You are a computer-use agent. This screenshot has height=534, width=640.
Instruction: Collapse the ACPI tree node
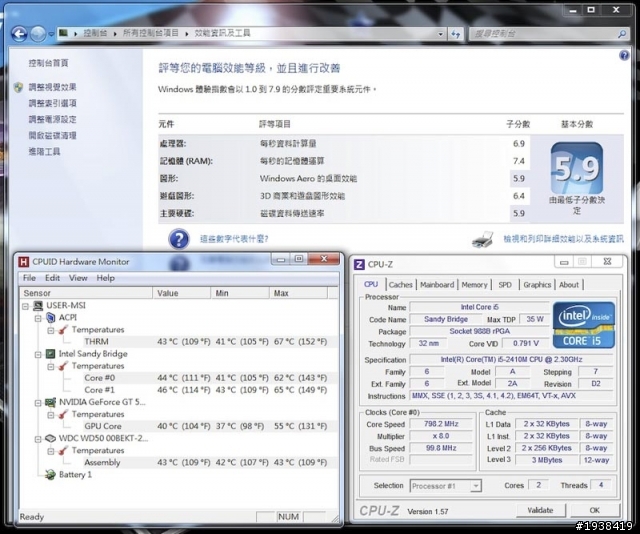[38, 318]
